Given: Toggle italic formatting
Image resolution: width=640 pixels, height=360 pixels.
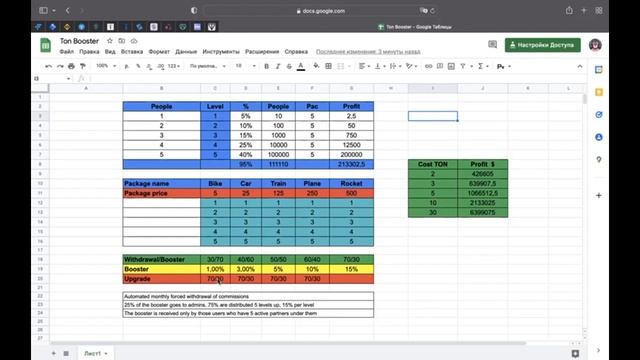Looking at the screenshot, I should pyautogui.click(x=278, y=66).
